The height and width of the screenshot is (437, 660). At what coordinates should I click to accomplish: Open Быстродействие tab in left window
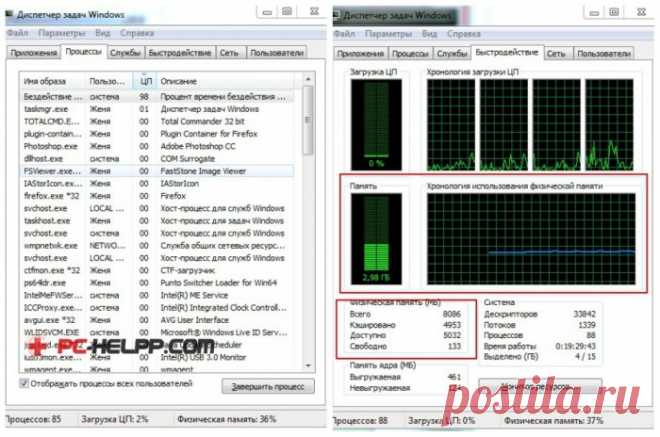(x=180, y=53)
